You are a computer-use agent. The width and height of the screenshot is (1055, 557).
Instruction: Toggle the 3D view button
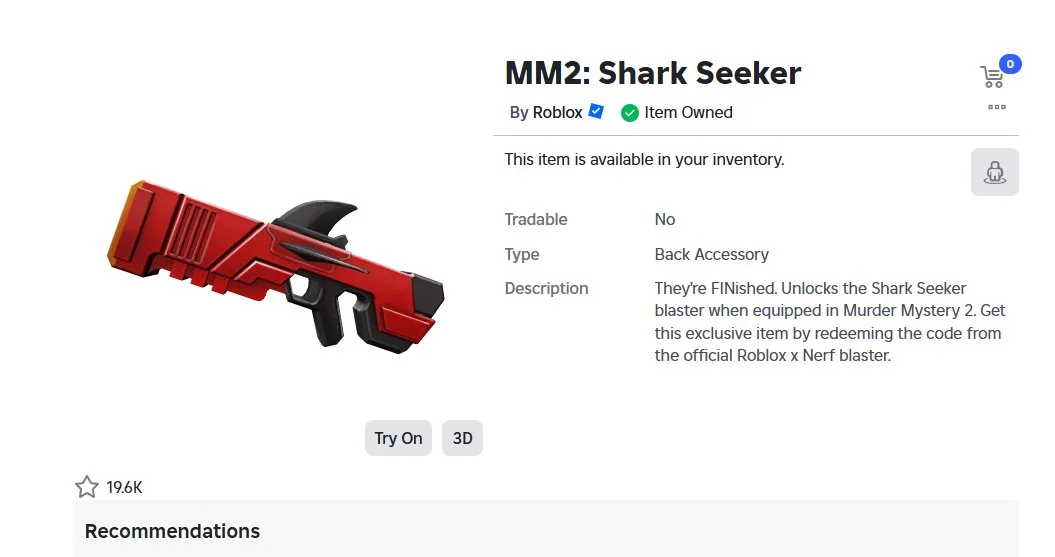coord(462,438)
